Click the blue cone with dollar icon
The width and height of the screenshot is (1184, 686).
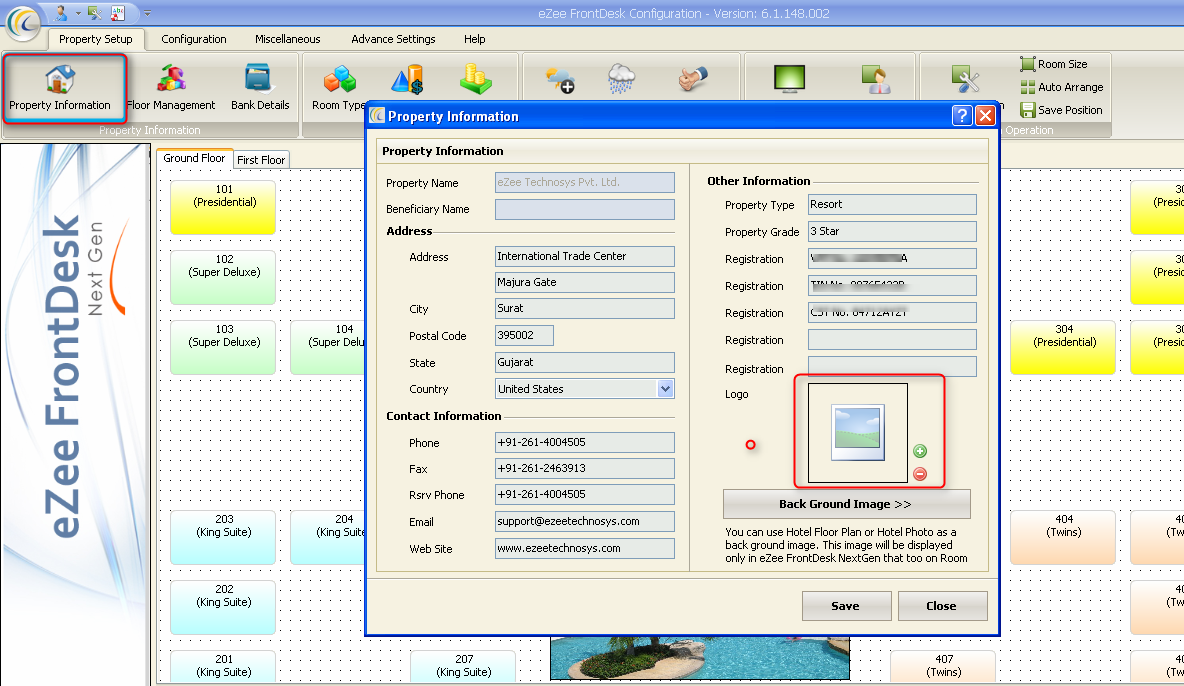(408, 79)
